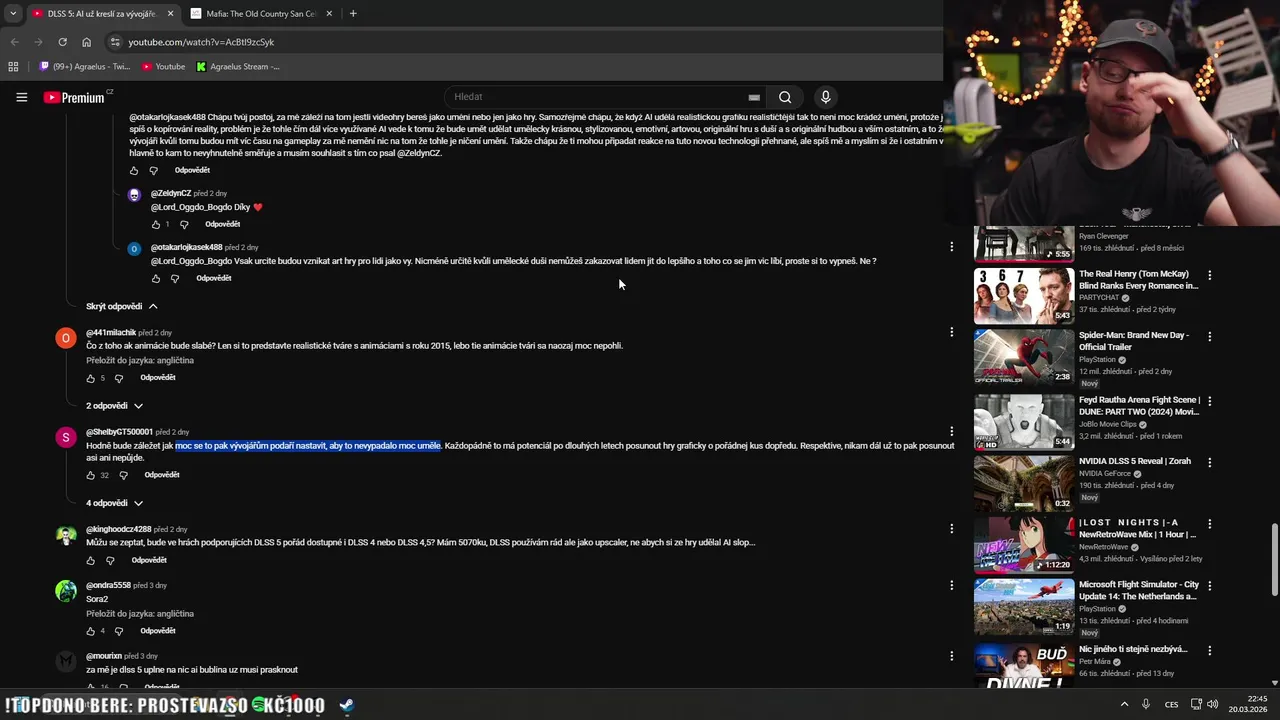This screenshot has width=1280, height=720.
Task: Like the @ondra5558 comment Sora2
Action: [91, 631]
